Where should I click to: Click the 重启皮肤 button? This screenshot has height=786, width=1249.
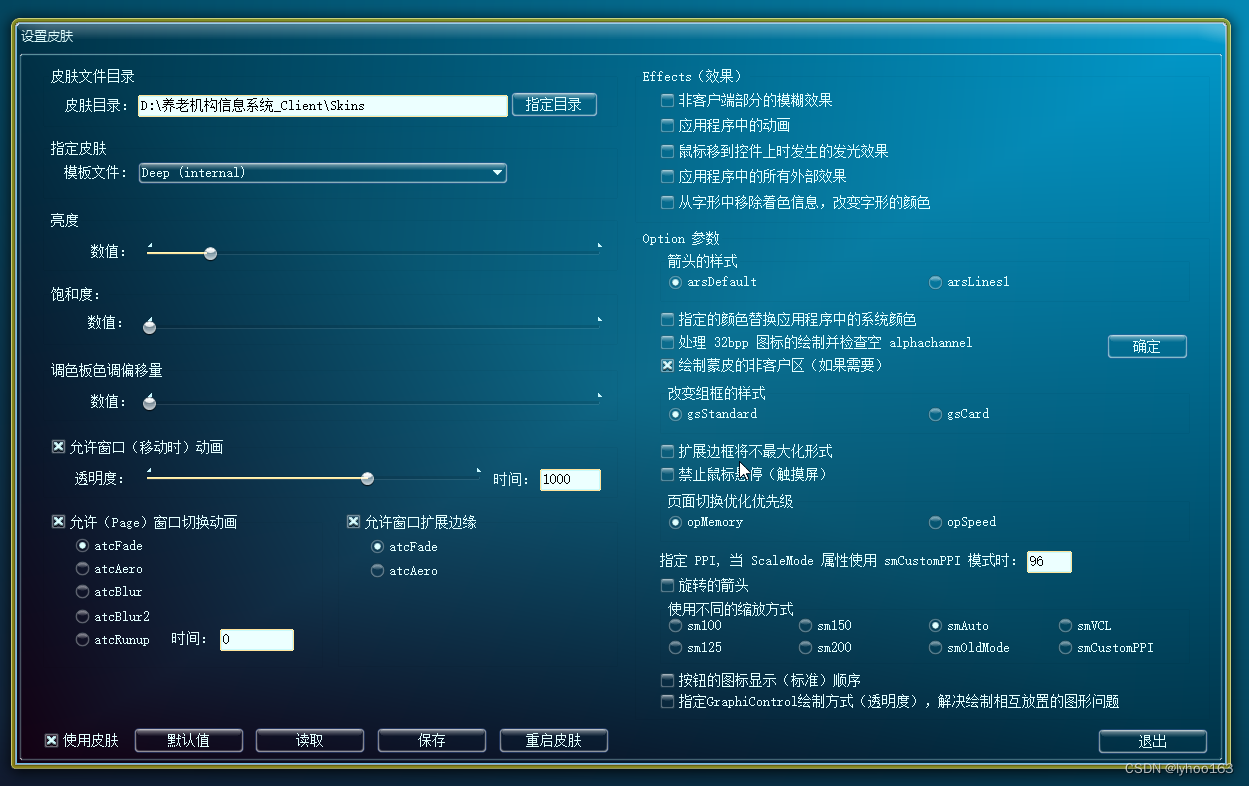[x=553, y=740]
